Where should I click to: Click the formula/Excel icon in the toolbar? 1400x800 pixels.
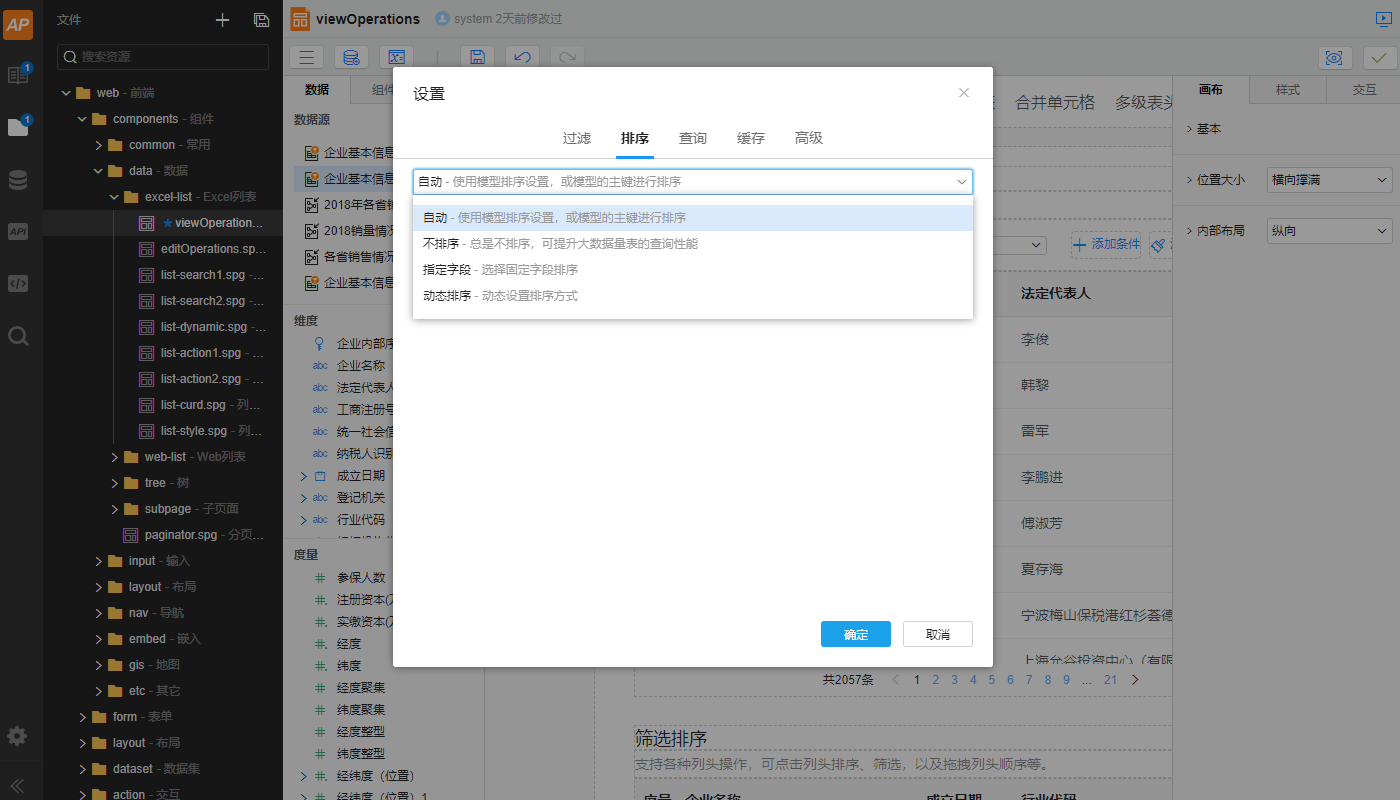pos(397,57)
